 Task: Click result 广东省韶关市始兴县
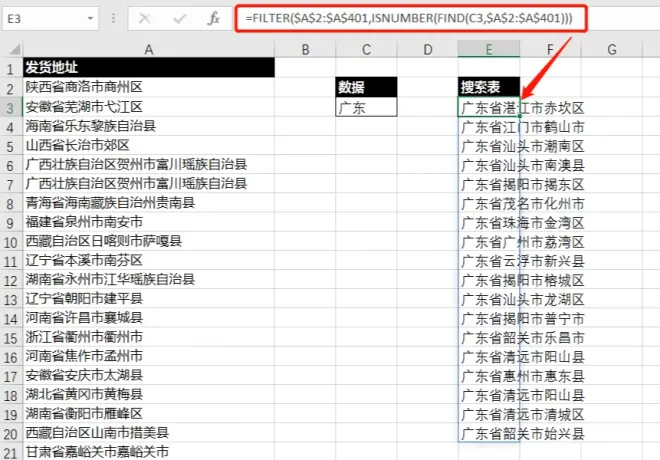click(x=489, y=433)
